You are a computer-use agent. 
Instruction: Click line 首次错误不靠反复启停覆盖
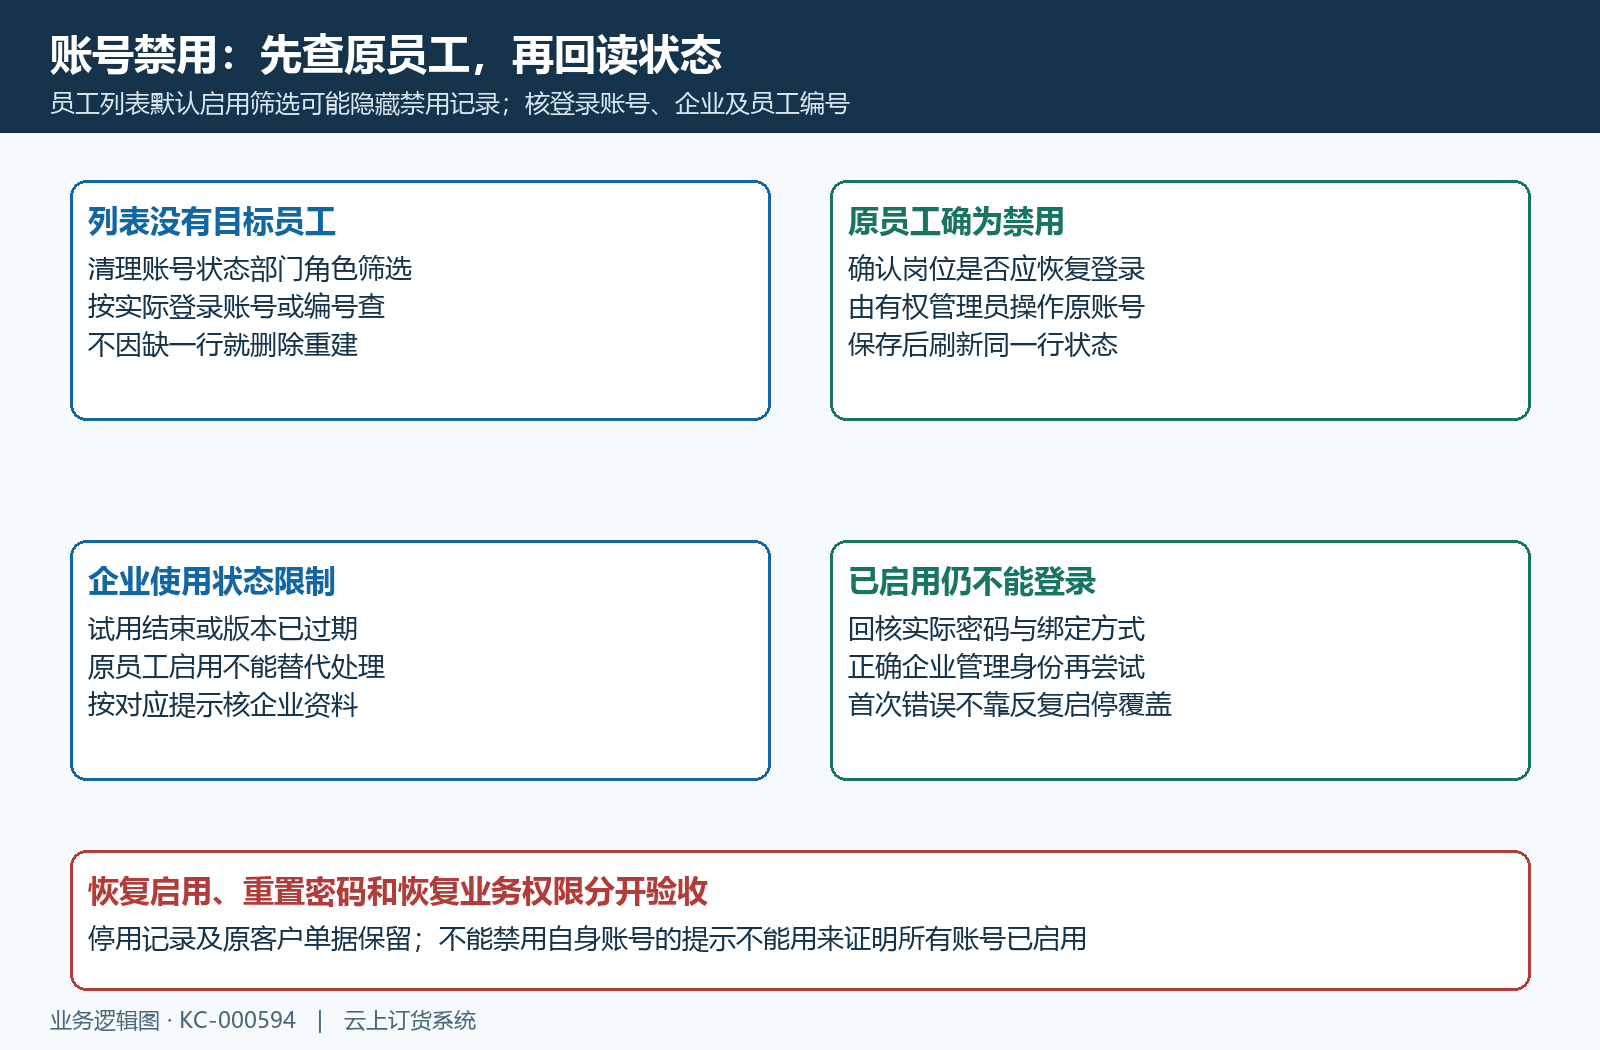[x=1010, y=705]
